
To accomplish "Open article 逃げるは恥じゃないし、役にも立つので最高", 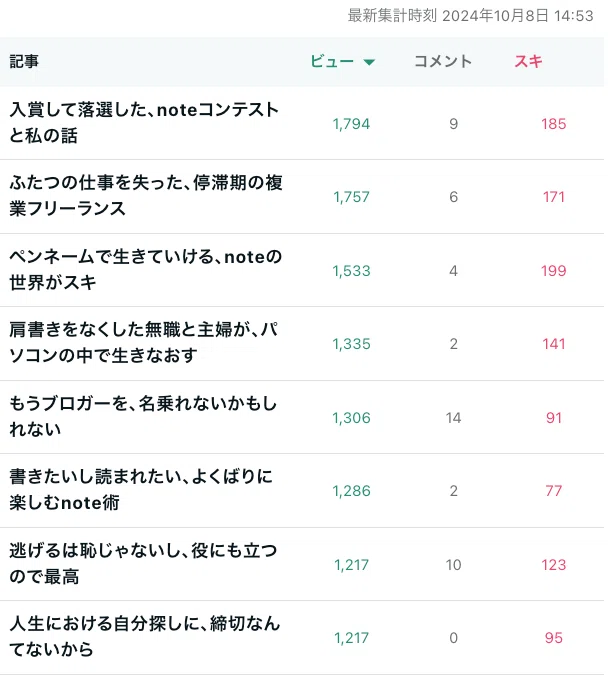I will click(143, 563).
